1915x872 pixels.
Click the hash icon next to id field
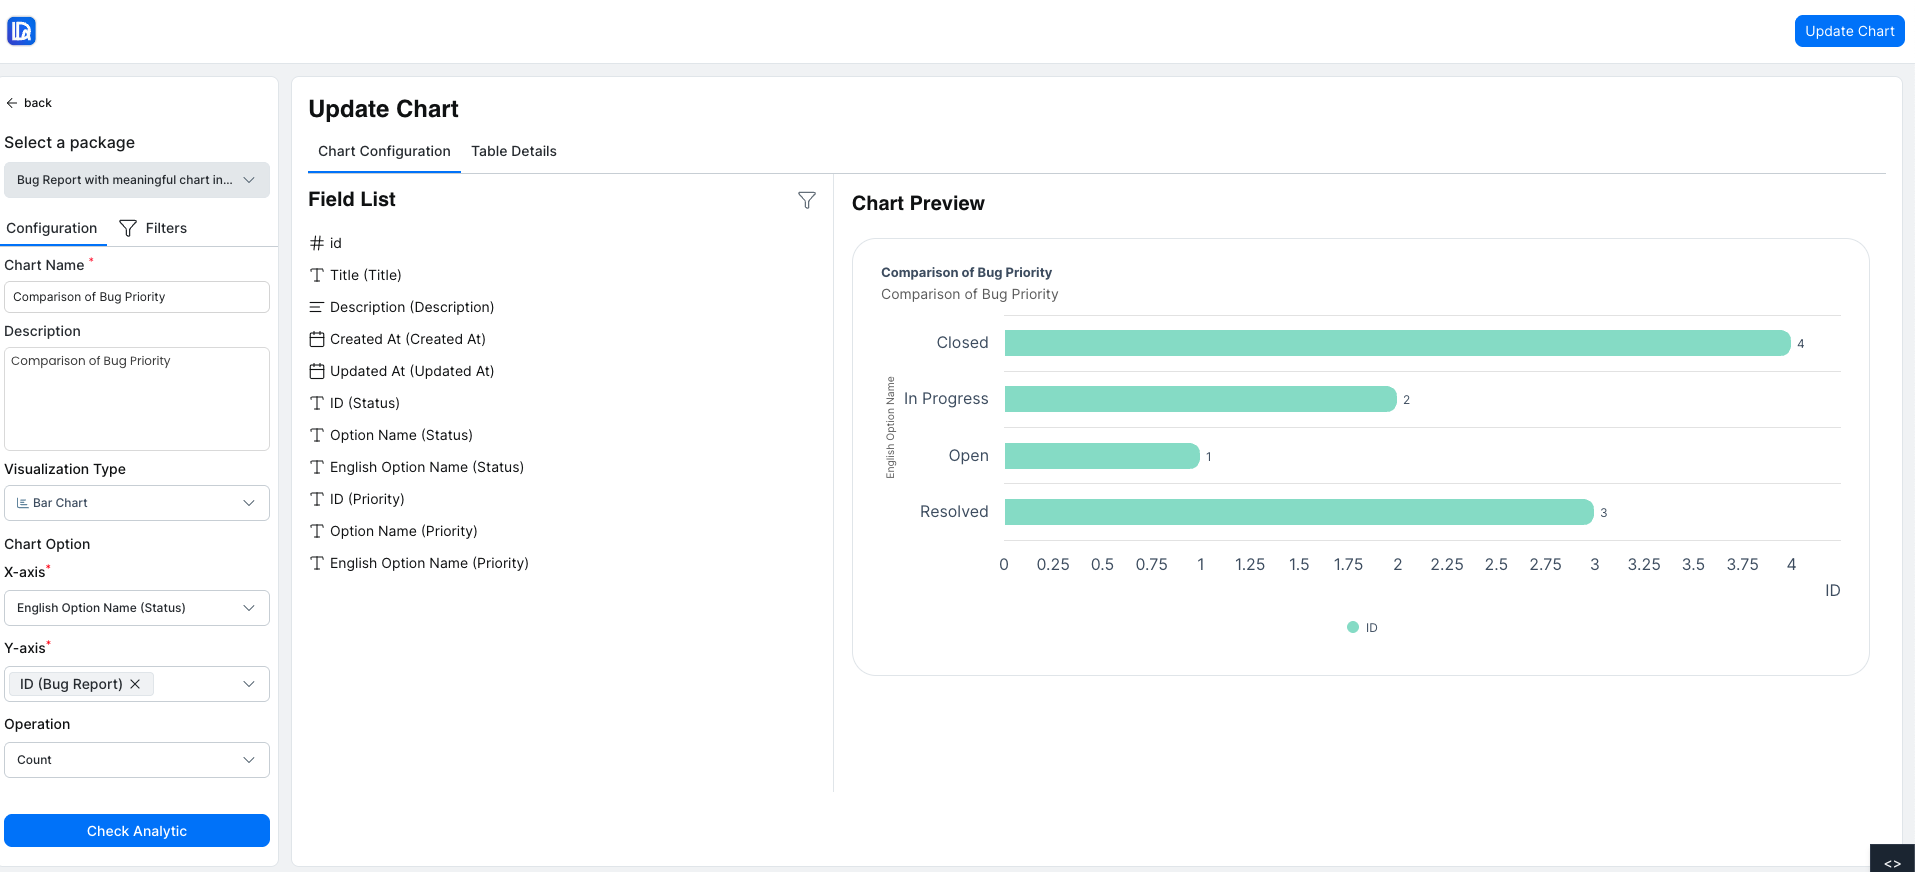(317, 243)
